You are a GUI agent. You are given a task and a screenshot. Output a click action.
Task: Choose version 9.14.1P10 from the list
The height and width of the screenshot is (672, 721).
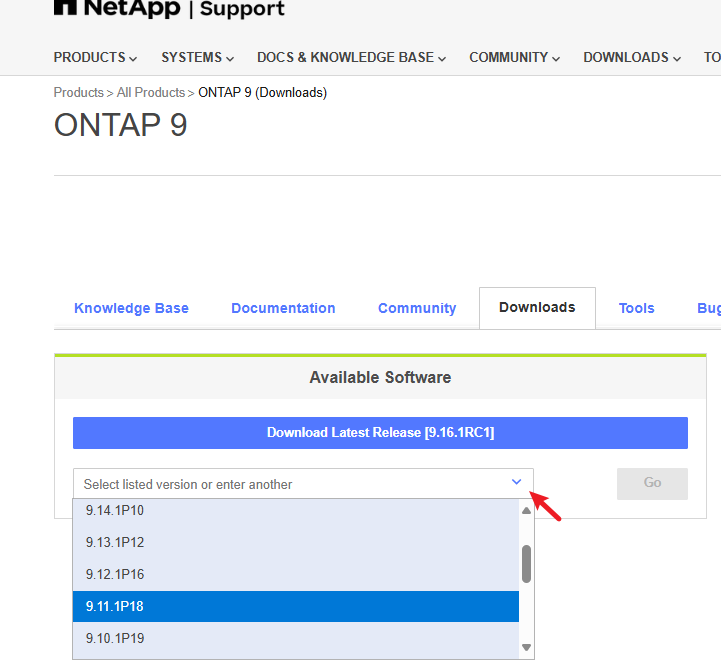click(296, 511)
